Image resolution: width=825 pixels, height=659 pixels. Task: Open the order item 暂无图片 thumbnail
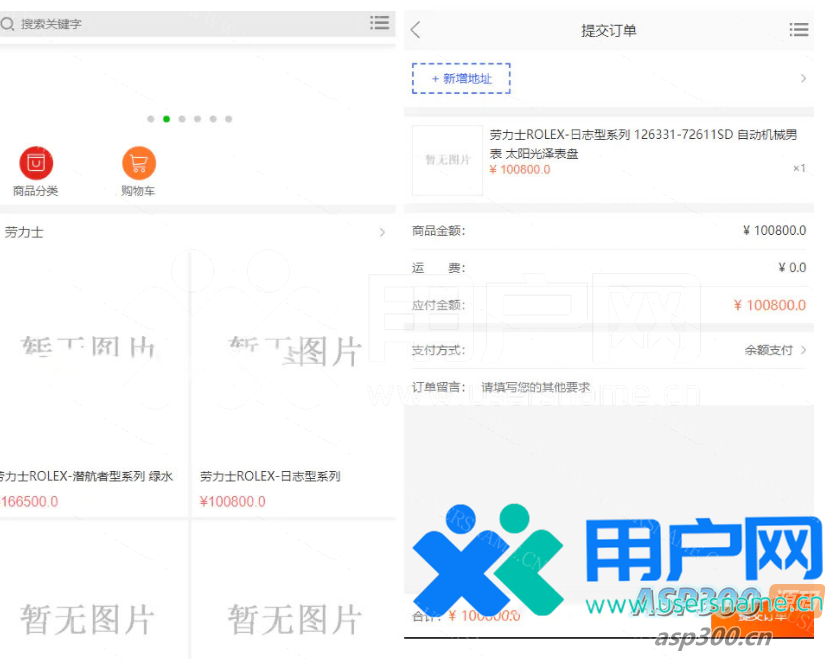[x=447, y=160]
